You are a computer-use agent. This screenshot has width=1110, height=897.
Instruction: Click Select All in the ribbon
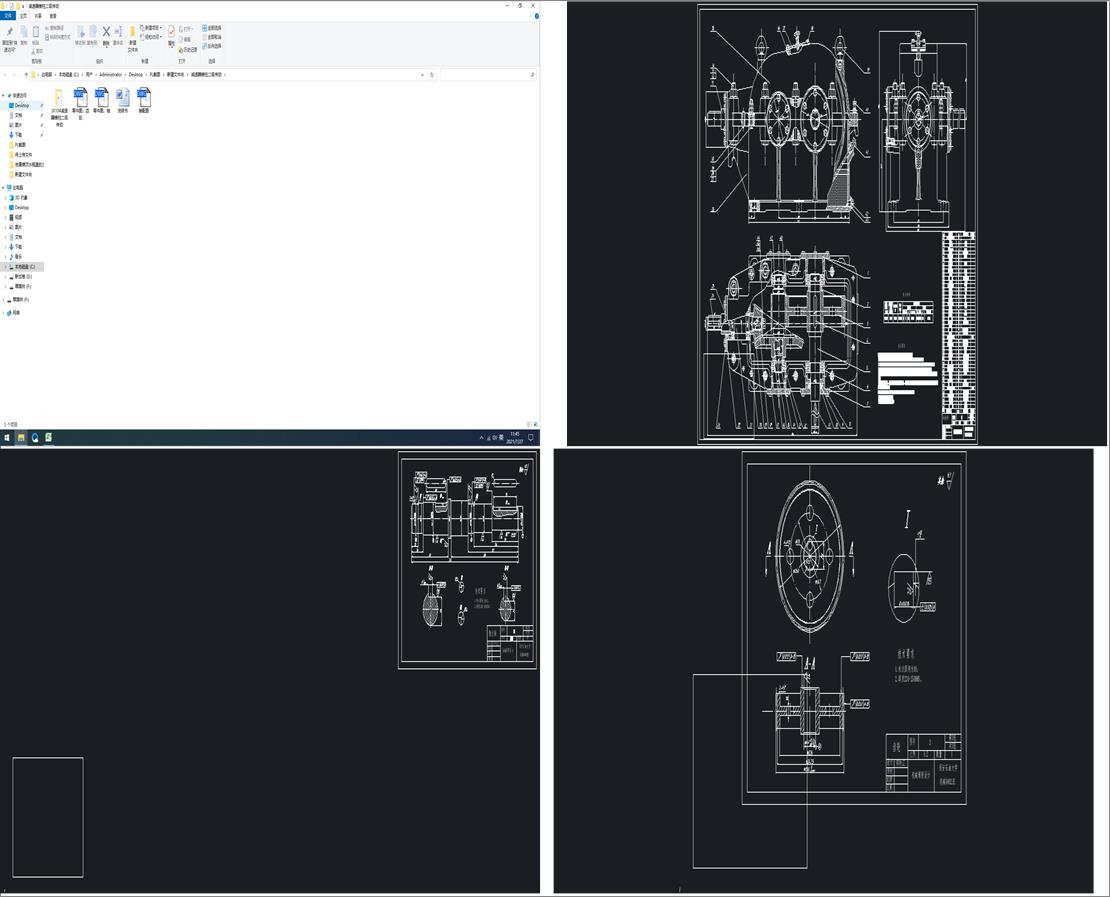(x=212, y=27)
